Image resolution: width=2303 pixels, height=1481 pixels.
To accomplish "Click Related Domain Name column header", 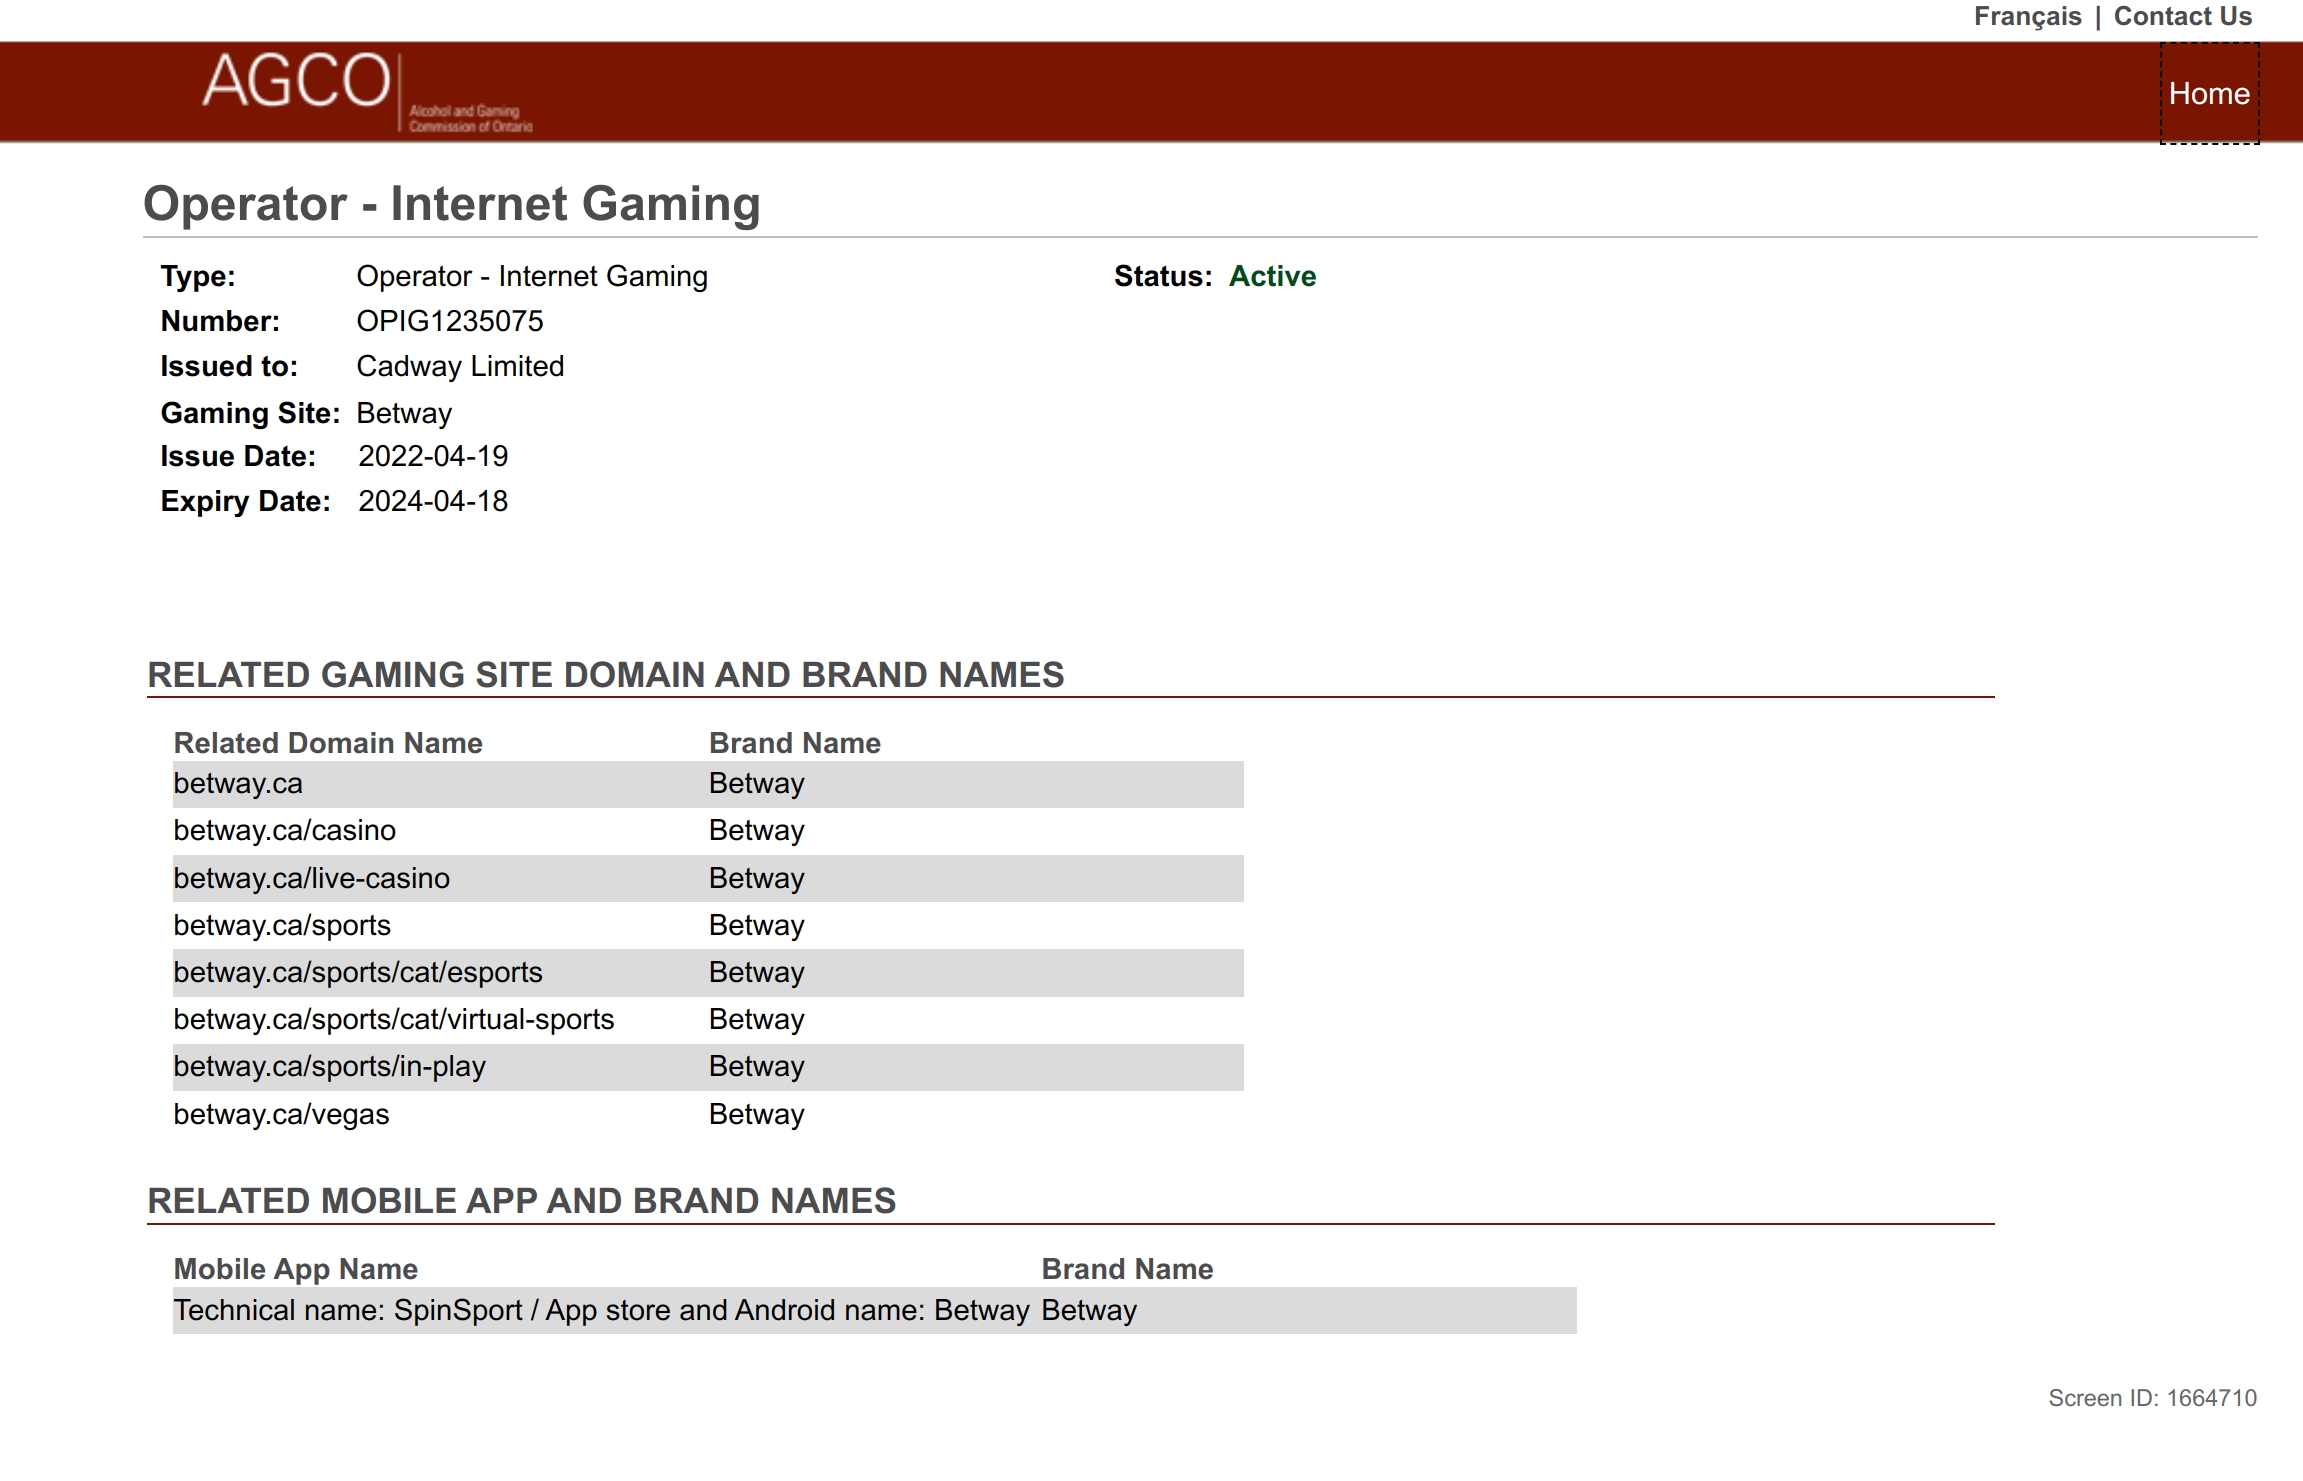I will tap(327, 744).
